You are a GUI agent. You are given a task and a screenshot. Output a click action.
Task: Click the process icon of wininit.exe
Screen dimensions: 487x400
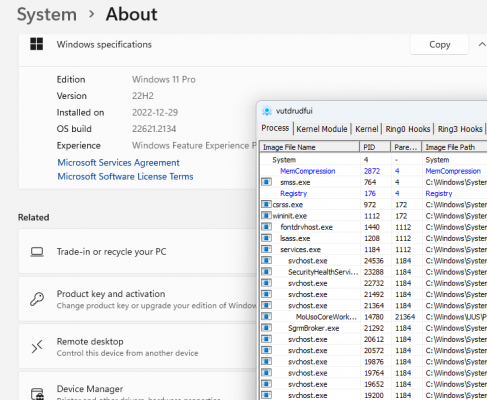coord(266,216)
